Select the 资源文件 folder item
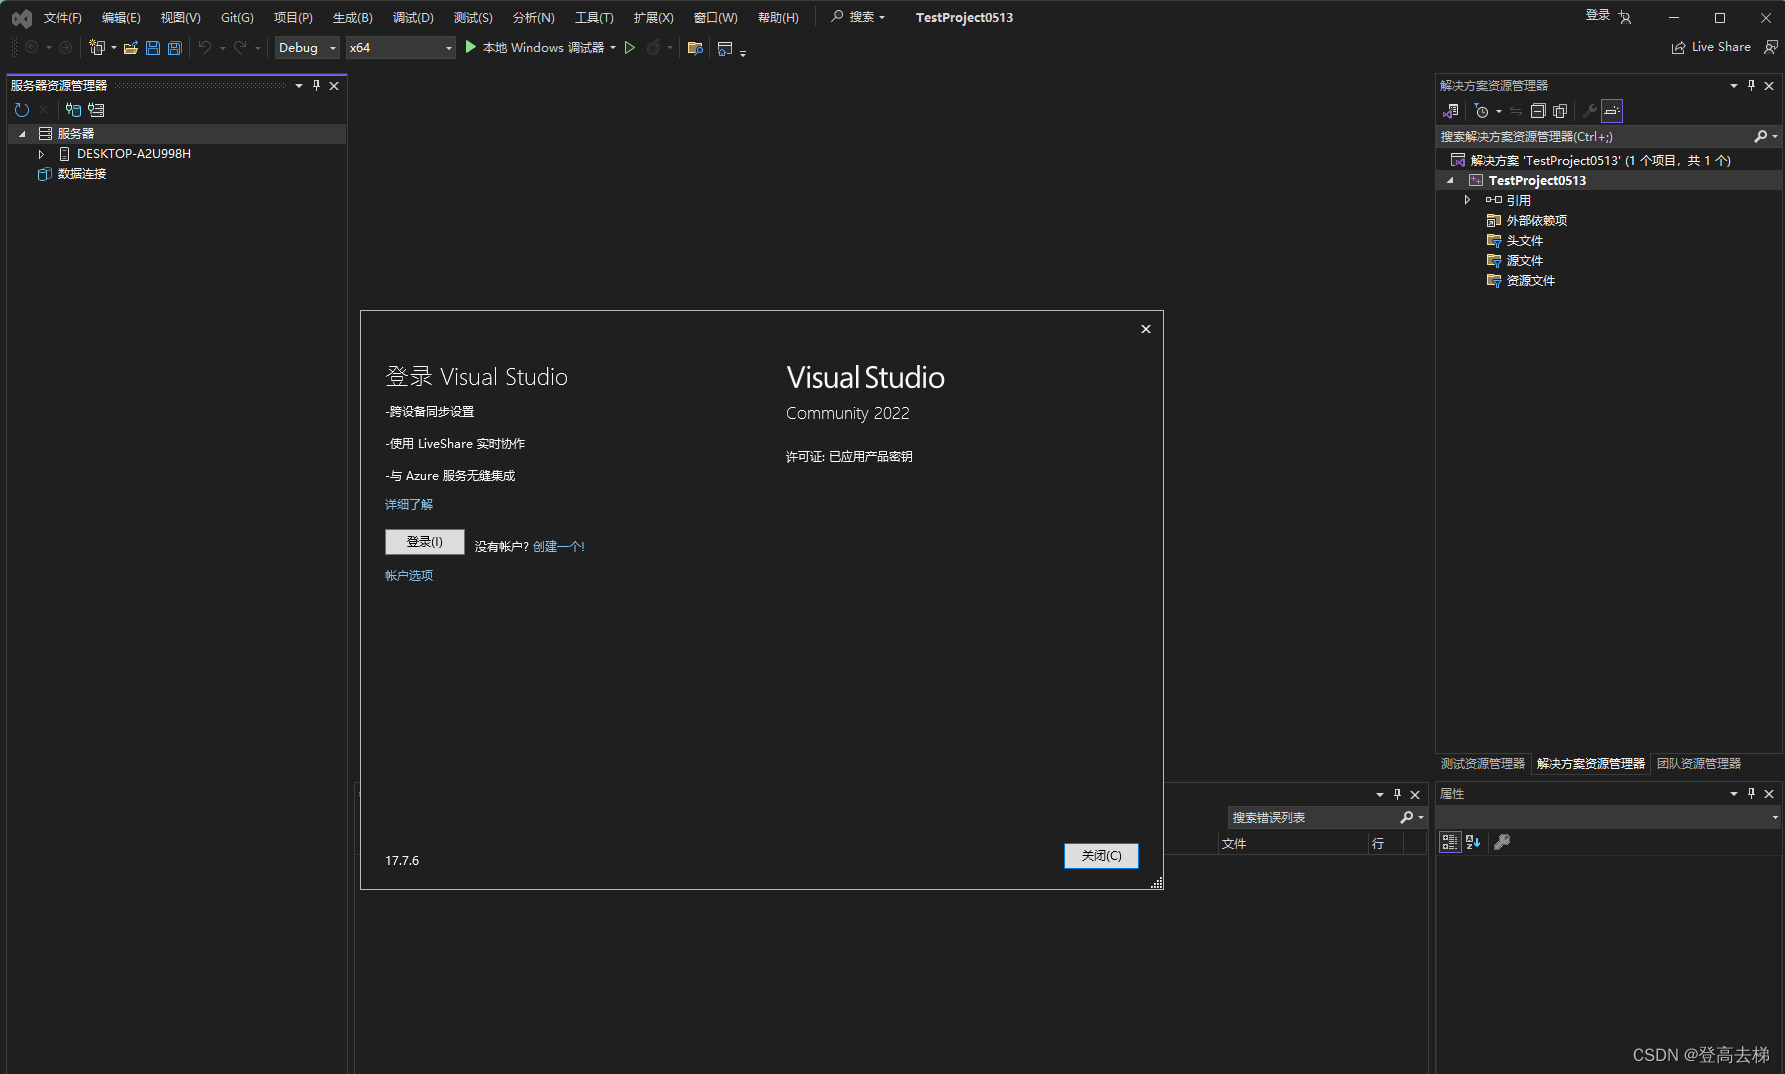 click(x=1530, y=281)
